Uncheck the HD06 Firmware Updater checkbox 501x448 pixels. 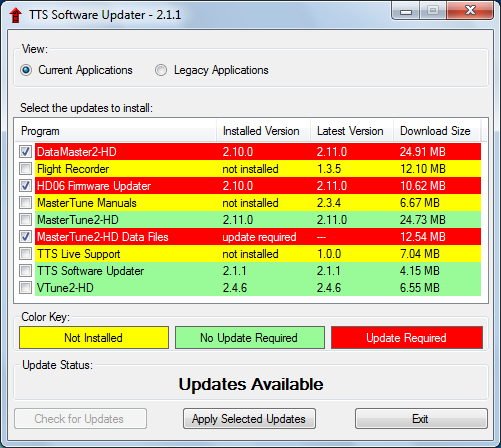25,186
